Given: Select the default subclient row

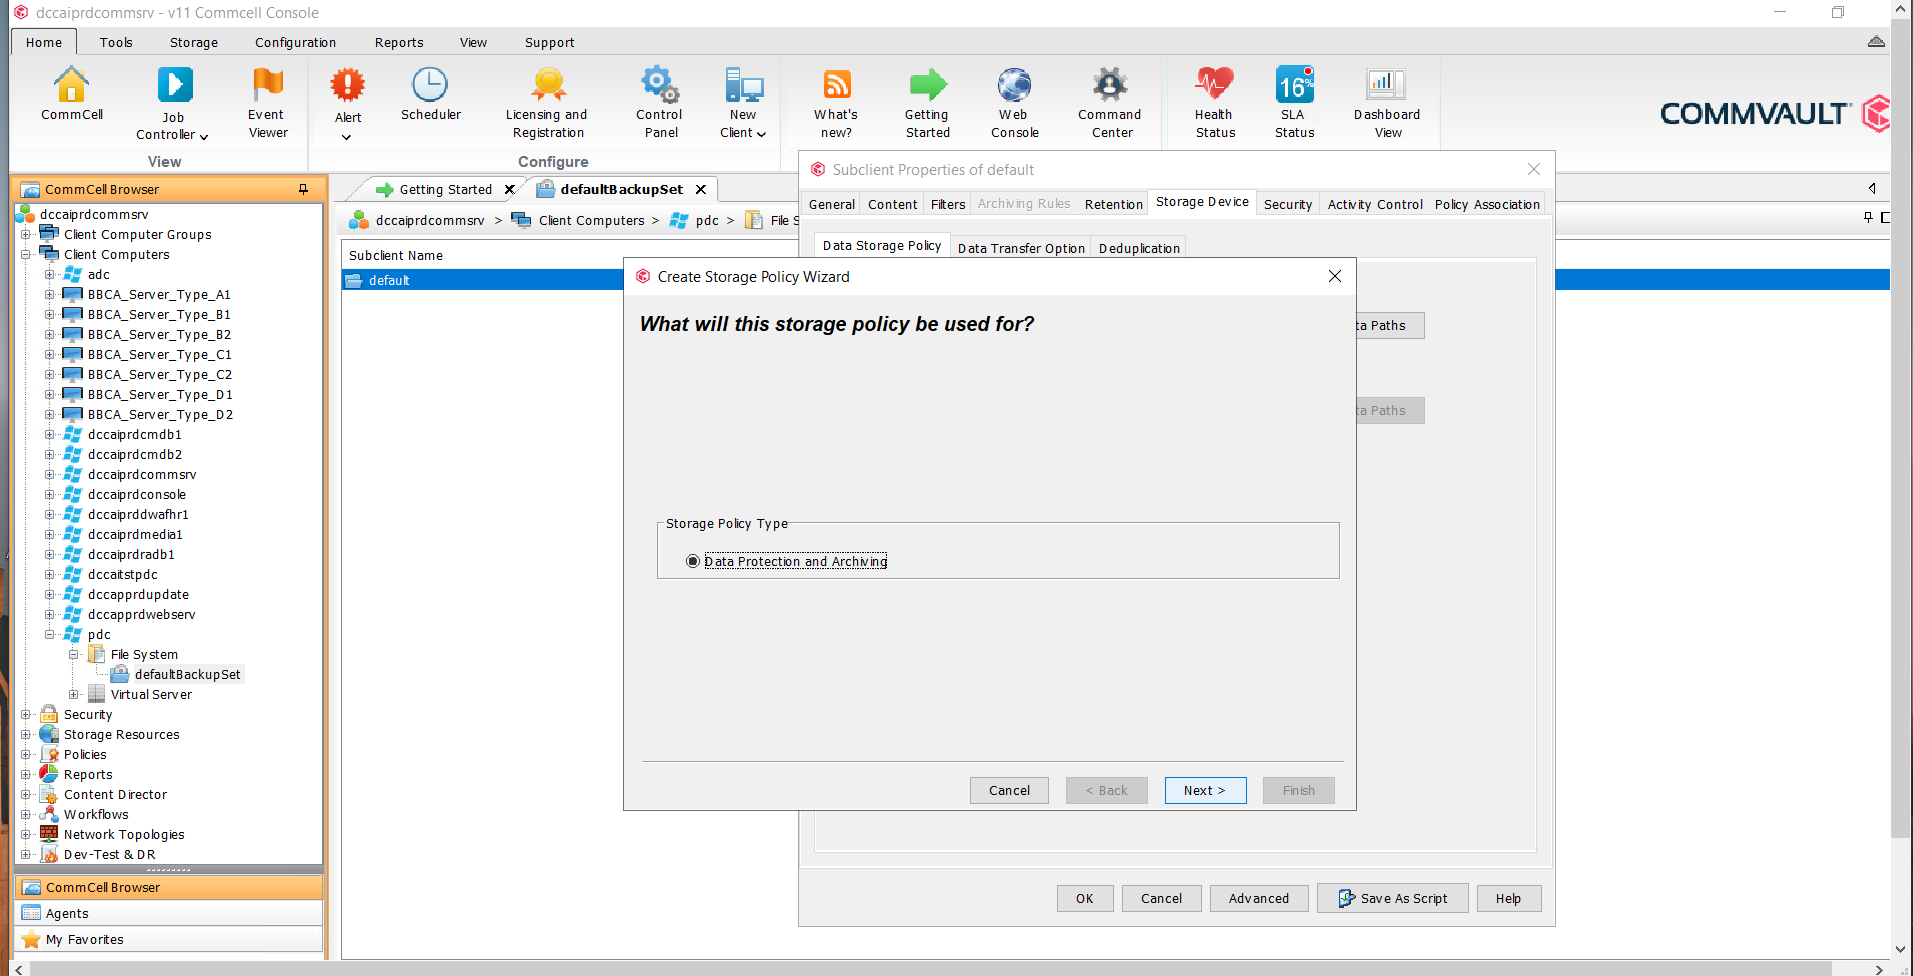Looking at the screenshot, I should tap(483, 280).
